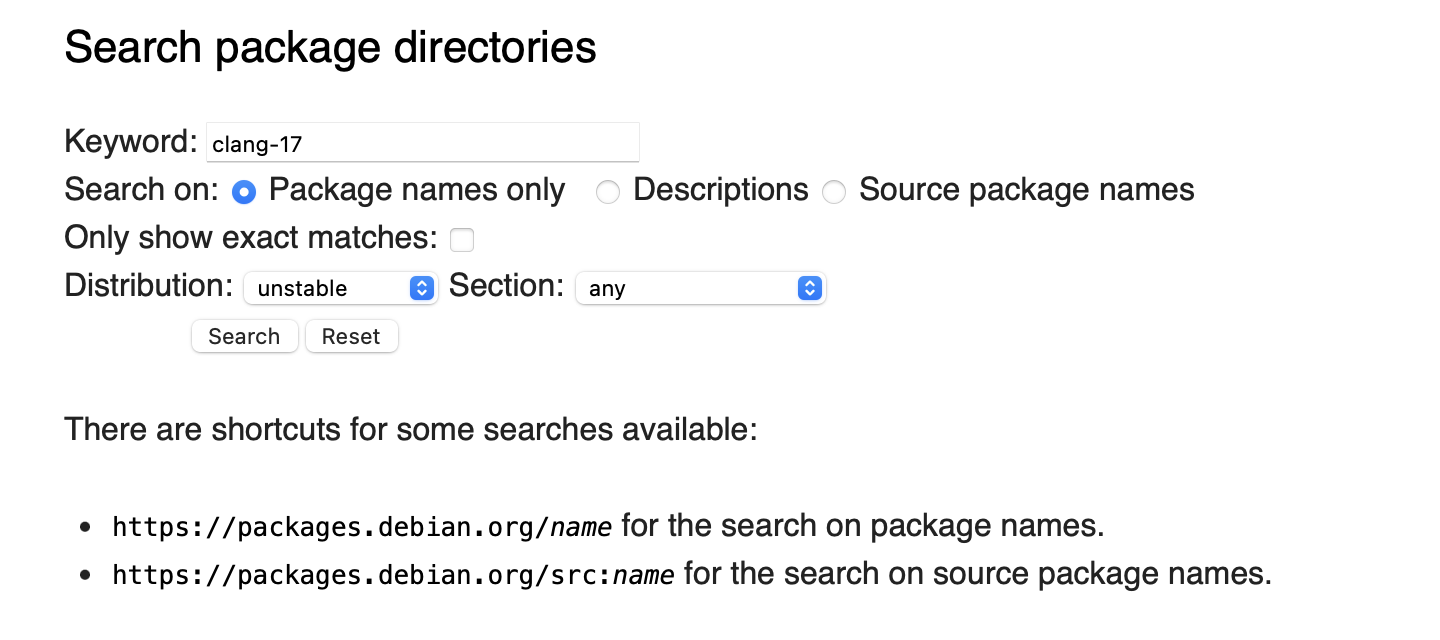
Task: Open the Distribution dropdown showing unstable
Action: (340, 288)
